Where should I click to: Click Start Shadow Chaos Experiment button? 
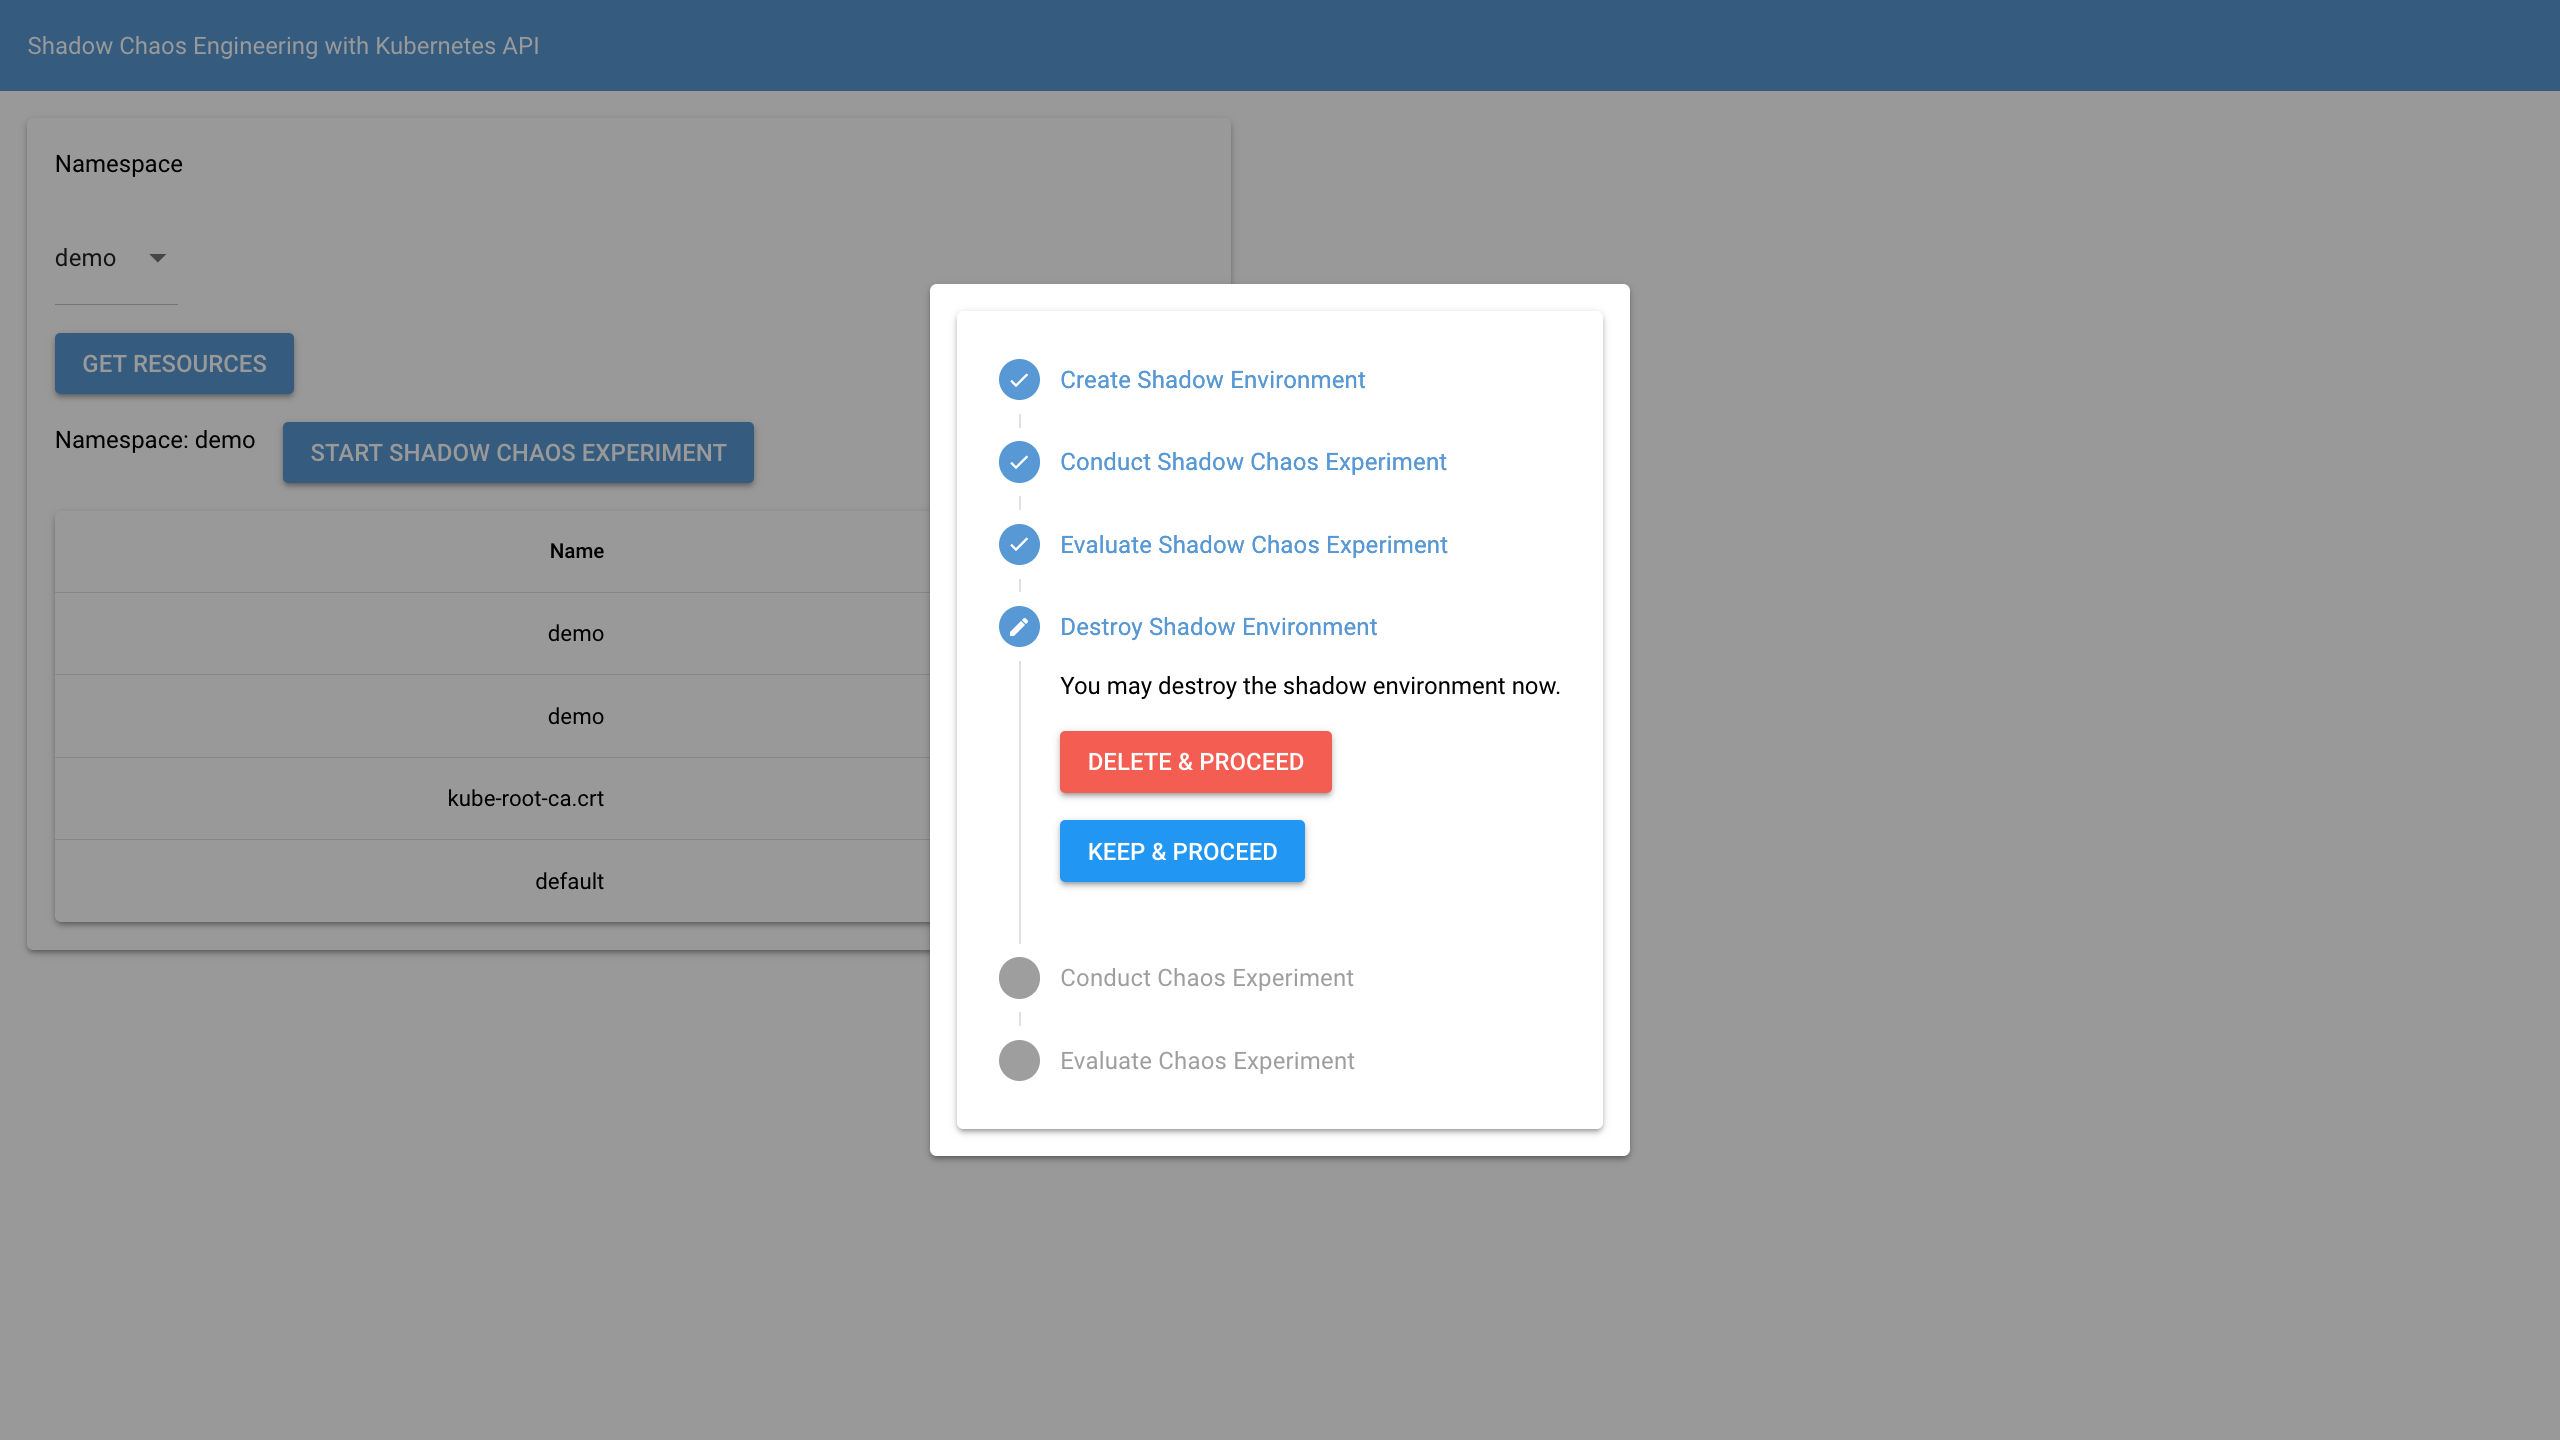coord(518,453)
